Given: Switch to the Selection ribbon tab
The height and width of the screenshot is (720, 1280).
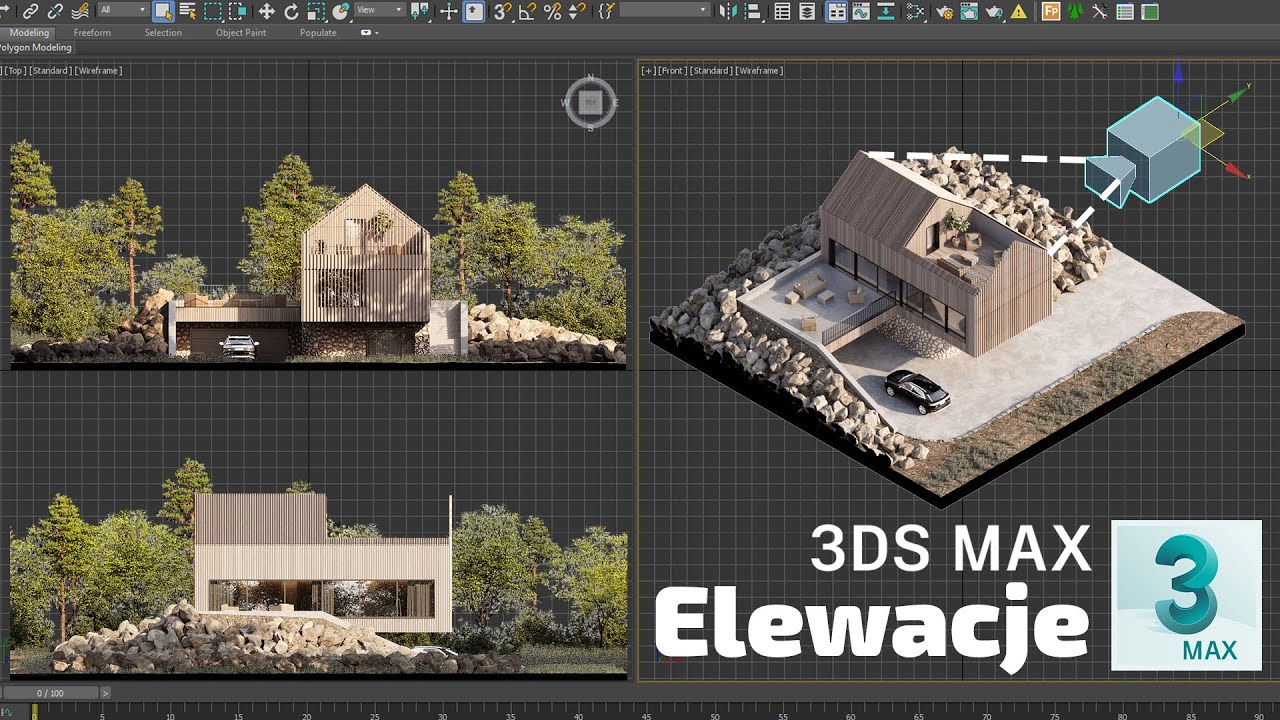Looking at the screenshot, I should click(163, 33).
